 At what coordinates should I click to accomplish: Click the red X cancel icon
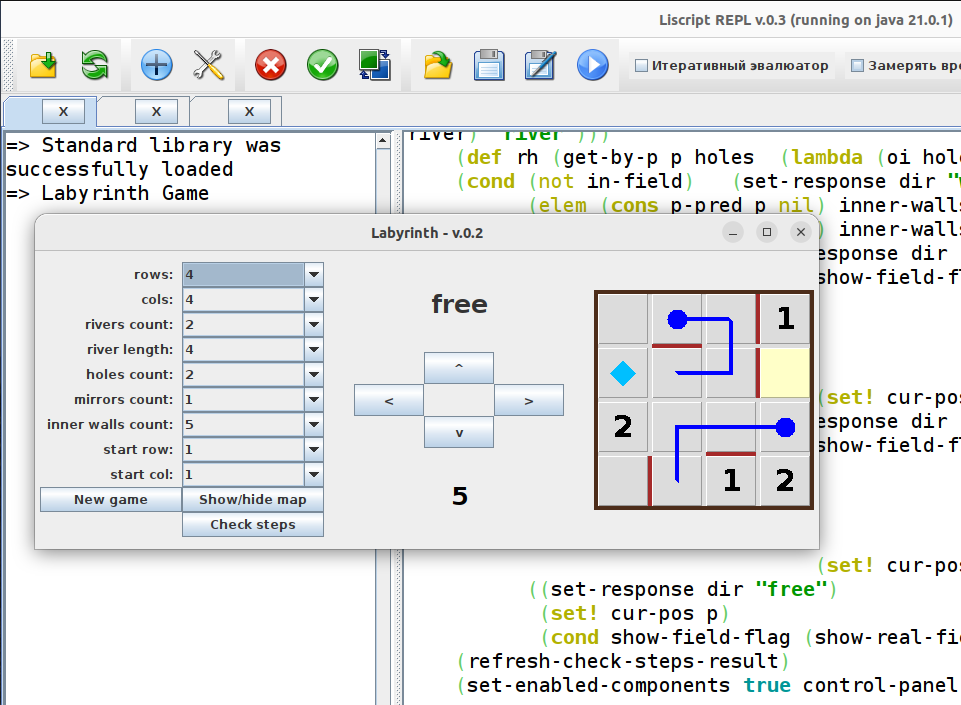(x=270, y=66)
